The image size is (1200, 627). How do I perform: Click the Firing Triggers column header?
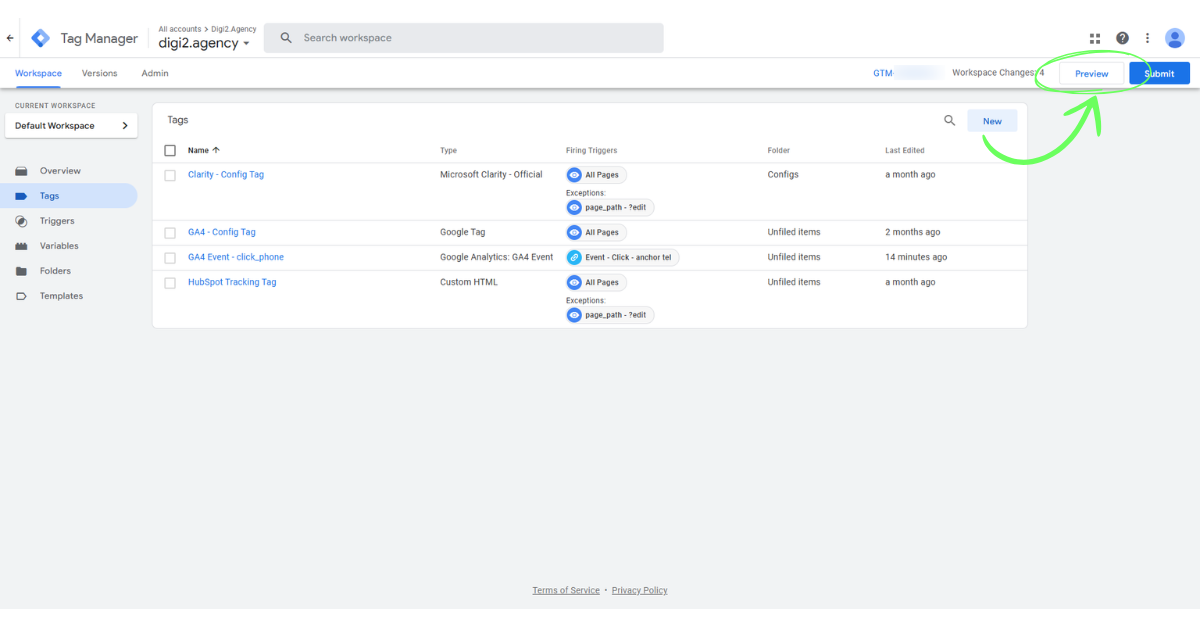tap(591, 150)
